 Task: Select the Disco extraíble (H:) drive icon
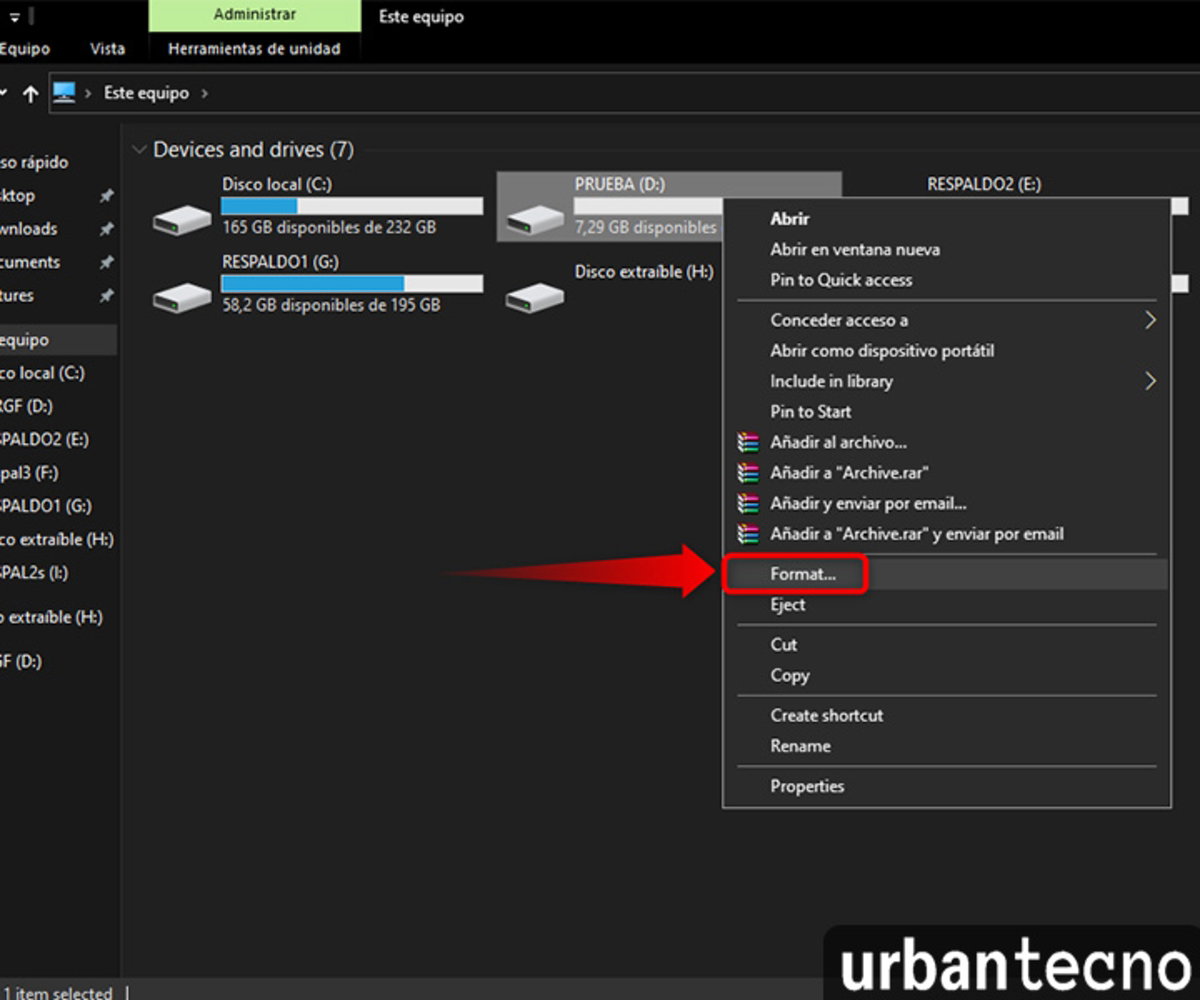click(x=534, y=296)
